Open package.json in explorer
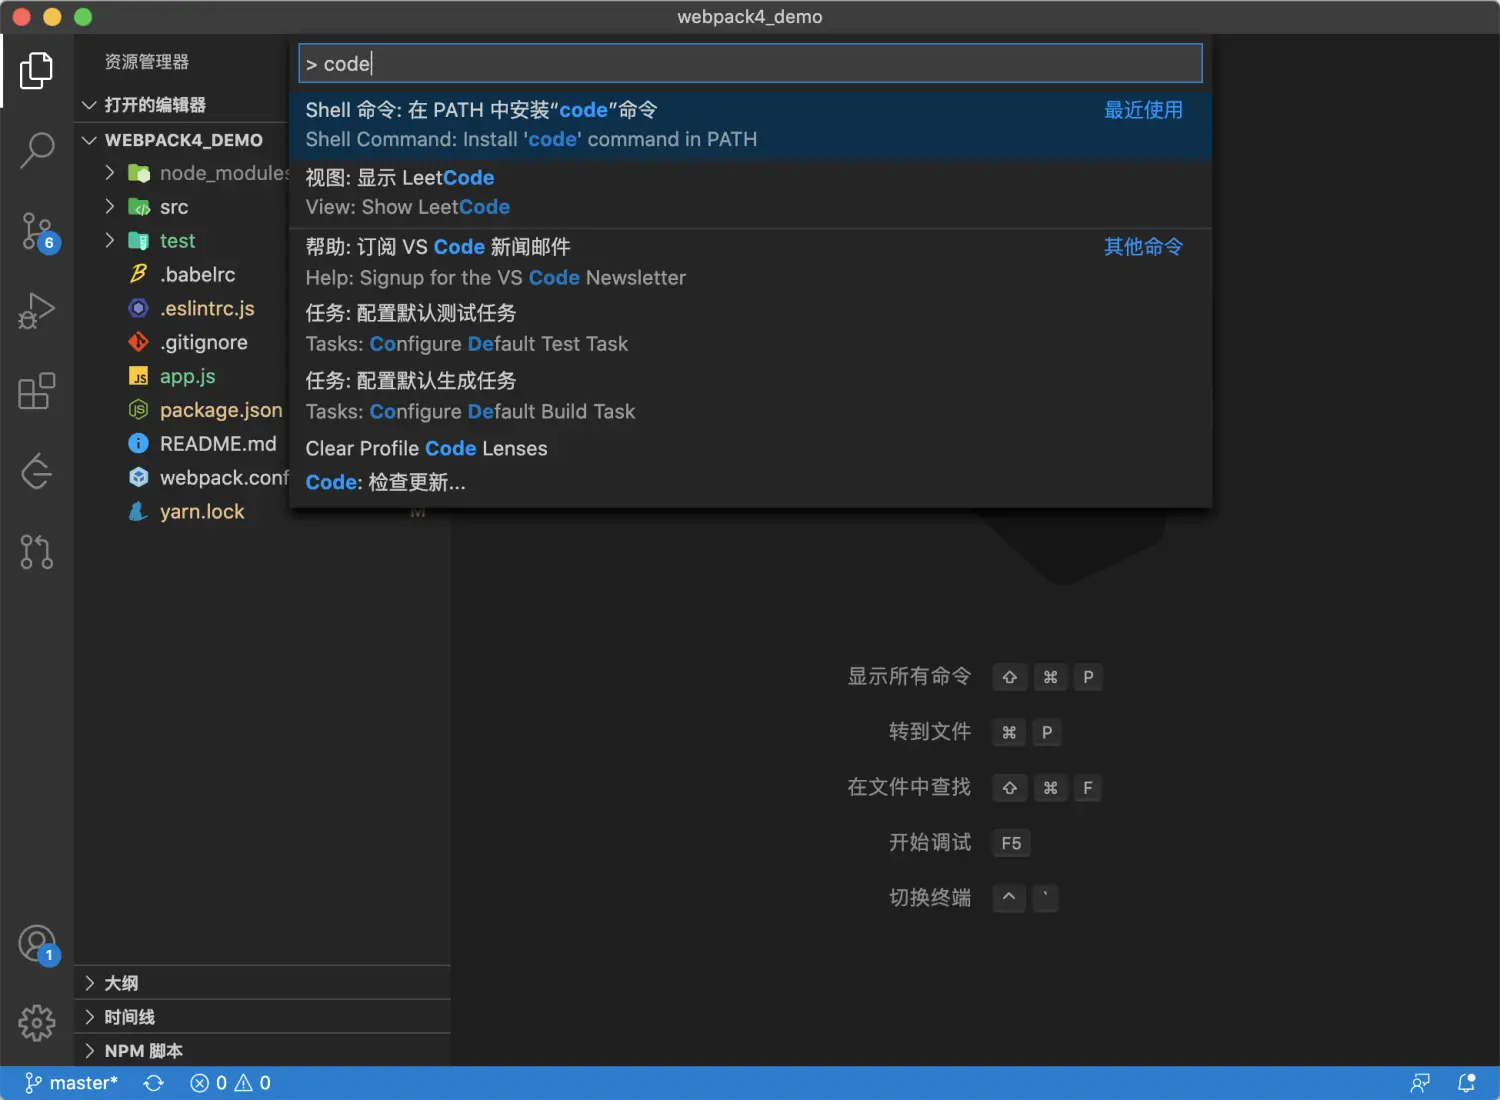The height and width of the screenshot is (1100, 1500). [221, 410]
